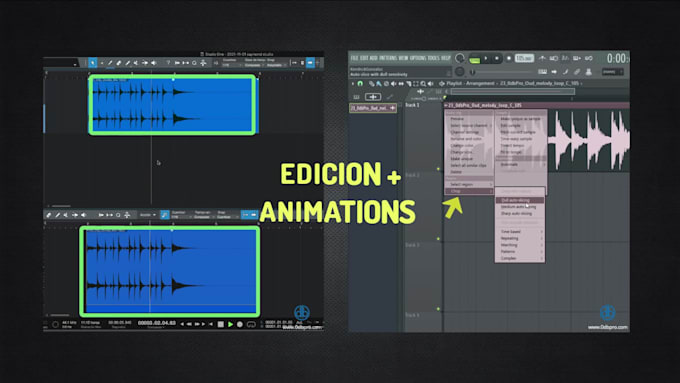Image resolution: width=680 pixels, height=383 pixels.
Task: Click the question mark help icon in Studio One
Action: click(168, 63)
